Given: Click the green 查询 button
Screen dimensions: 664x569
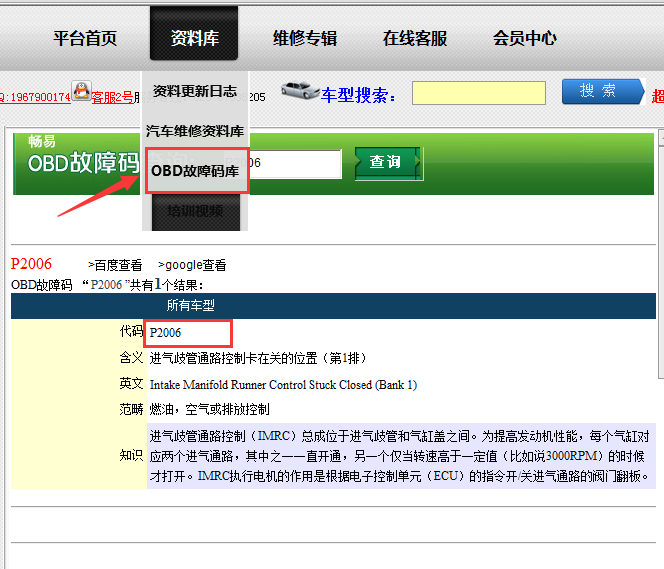Looking at the screenshot, I should point(388,163).
